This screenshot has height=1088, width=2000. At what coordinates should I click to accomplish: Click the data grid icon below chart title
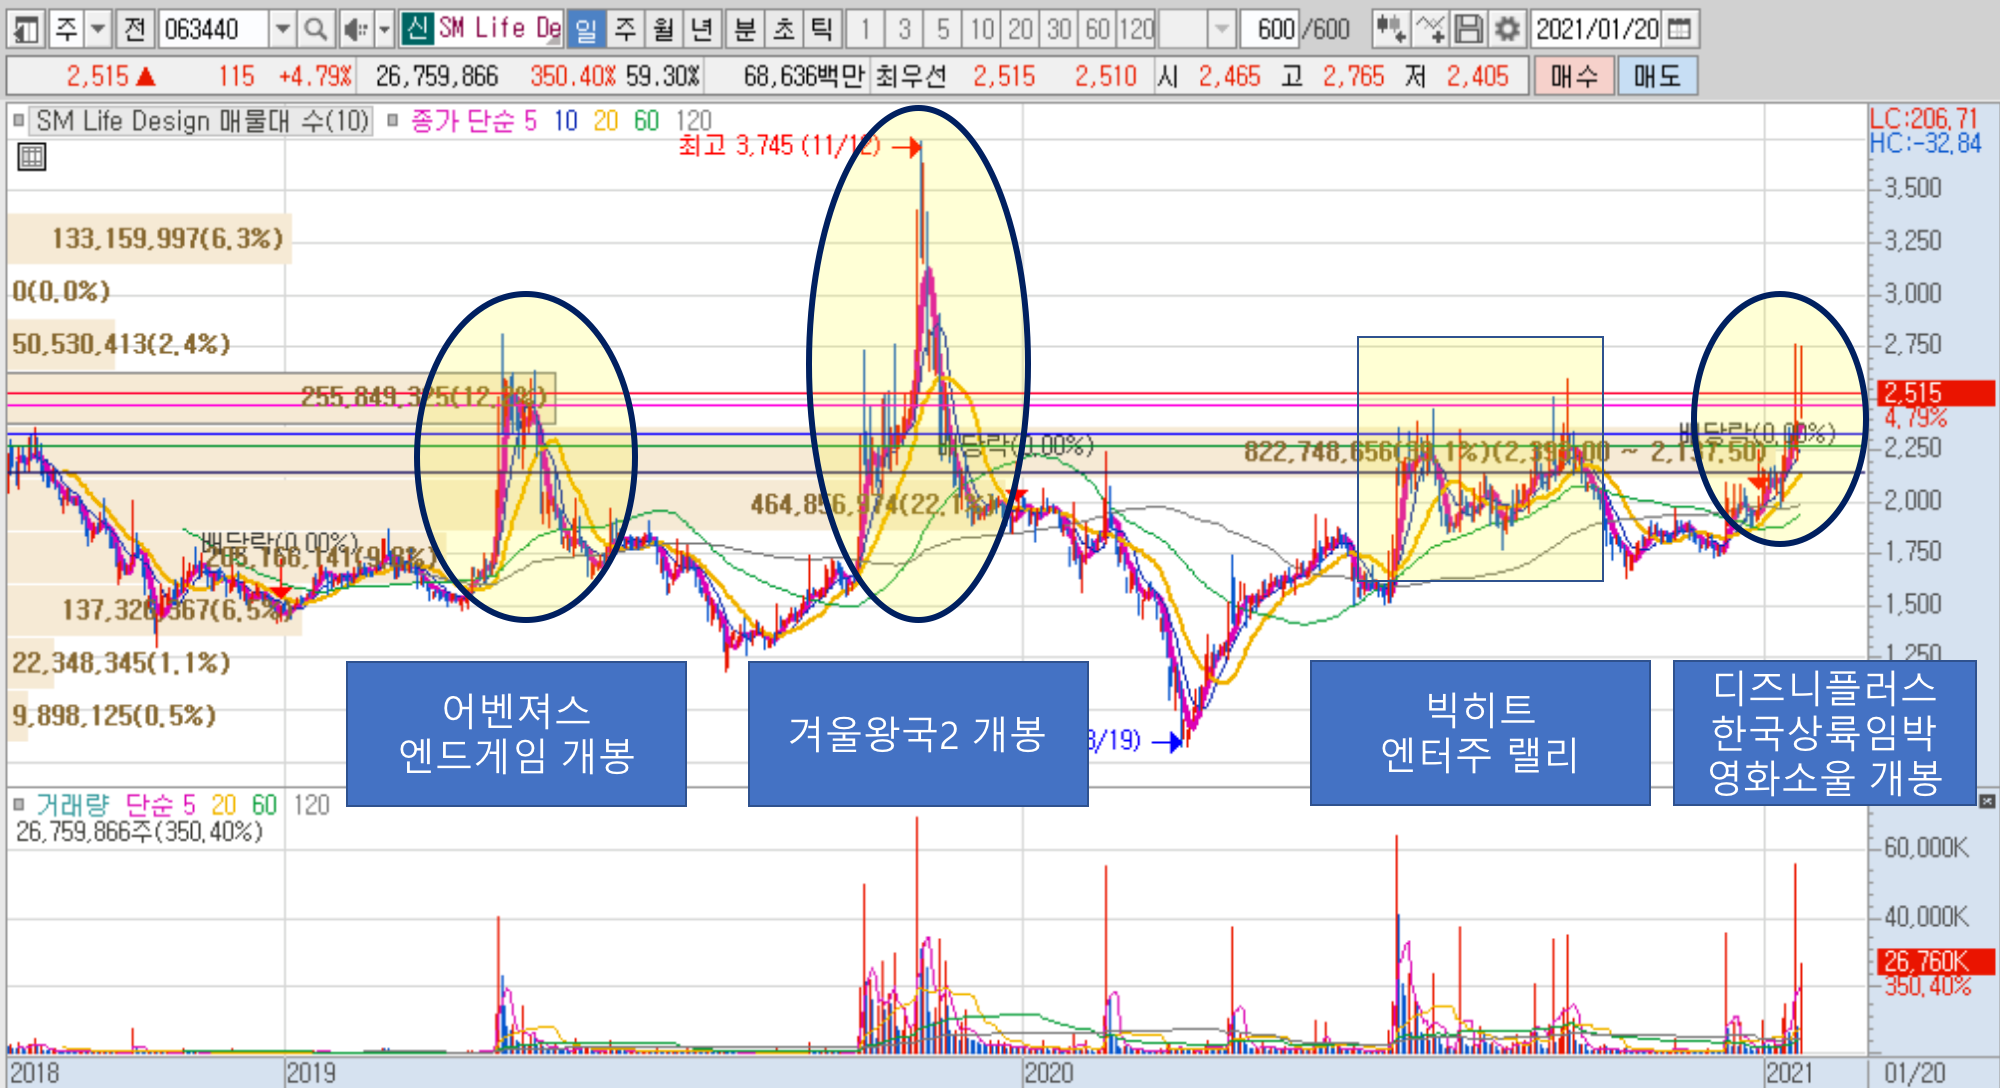32,157
